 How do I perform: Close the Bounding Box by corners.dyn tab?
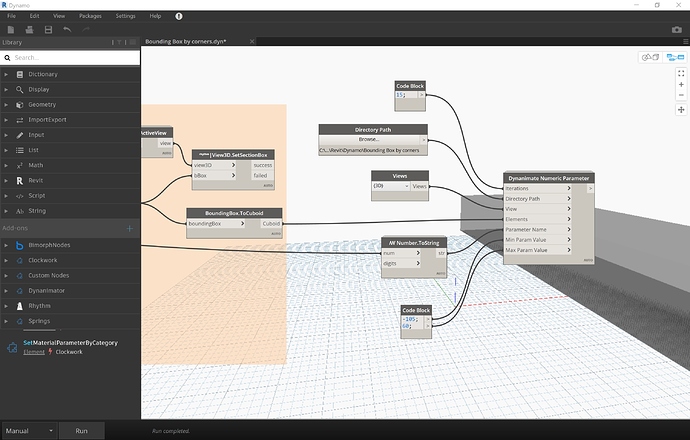pyautogui.click(x=252, y=41)
